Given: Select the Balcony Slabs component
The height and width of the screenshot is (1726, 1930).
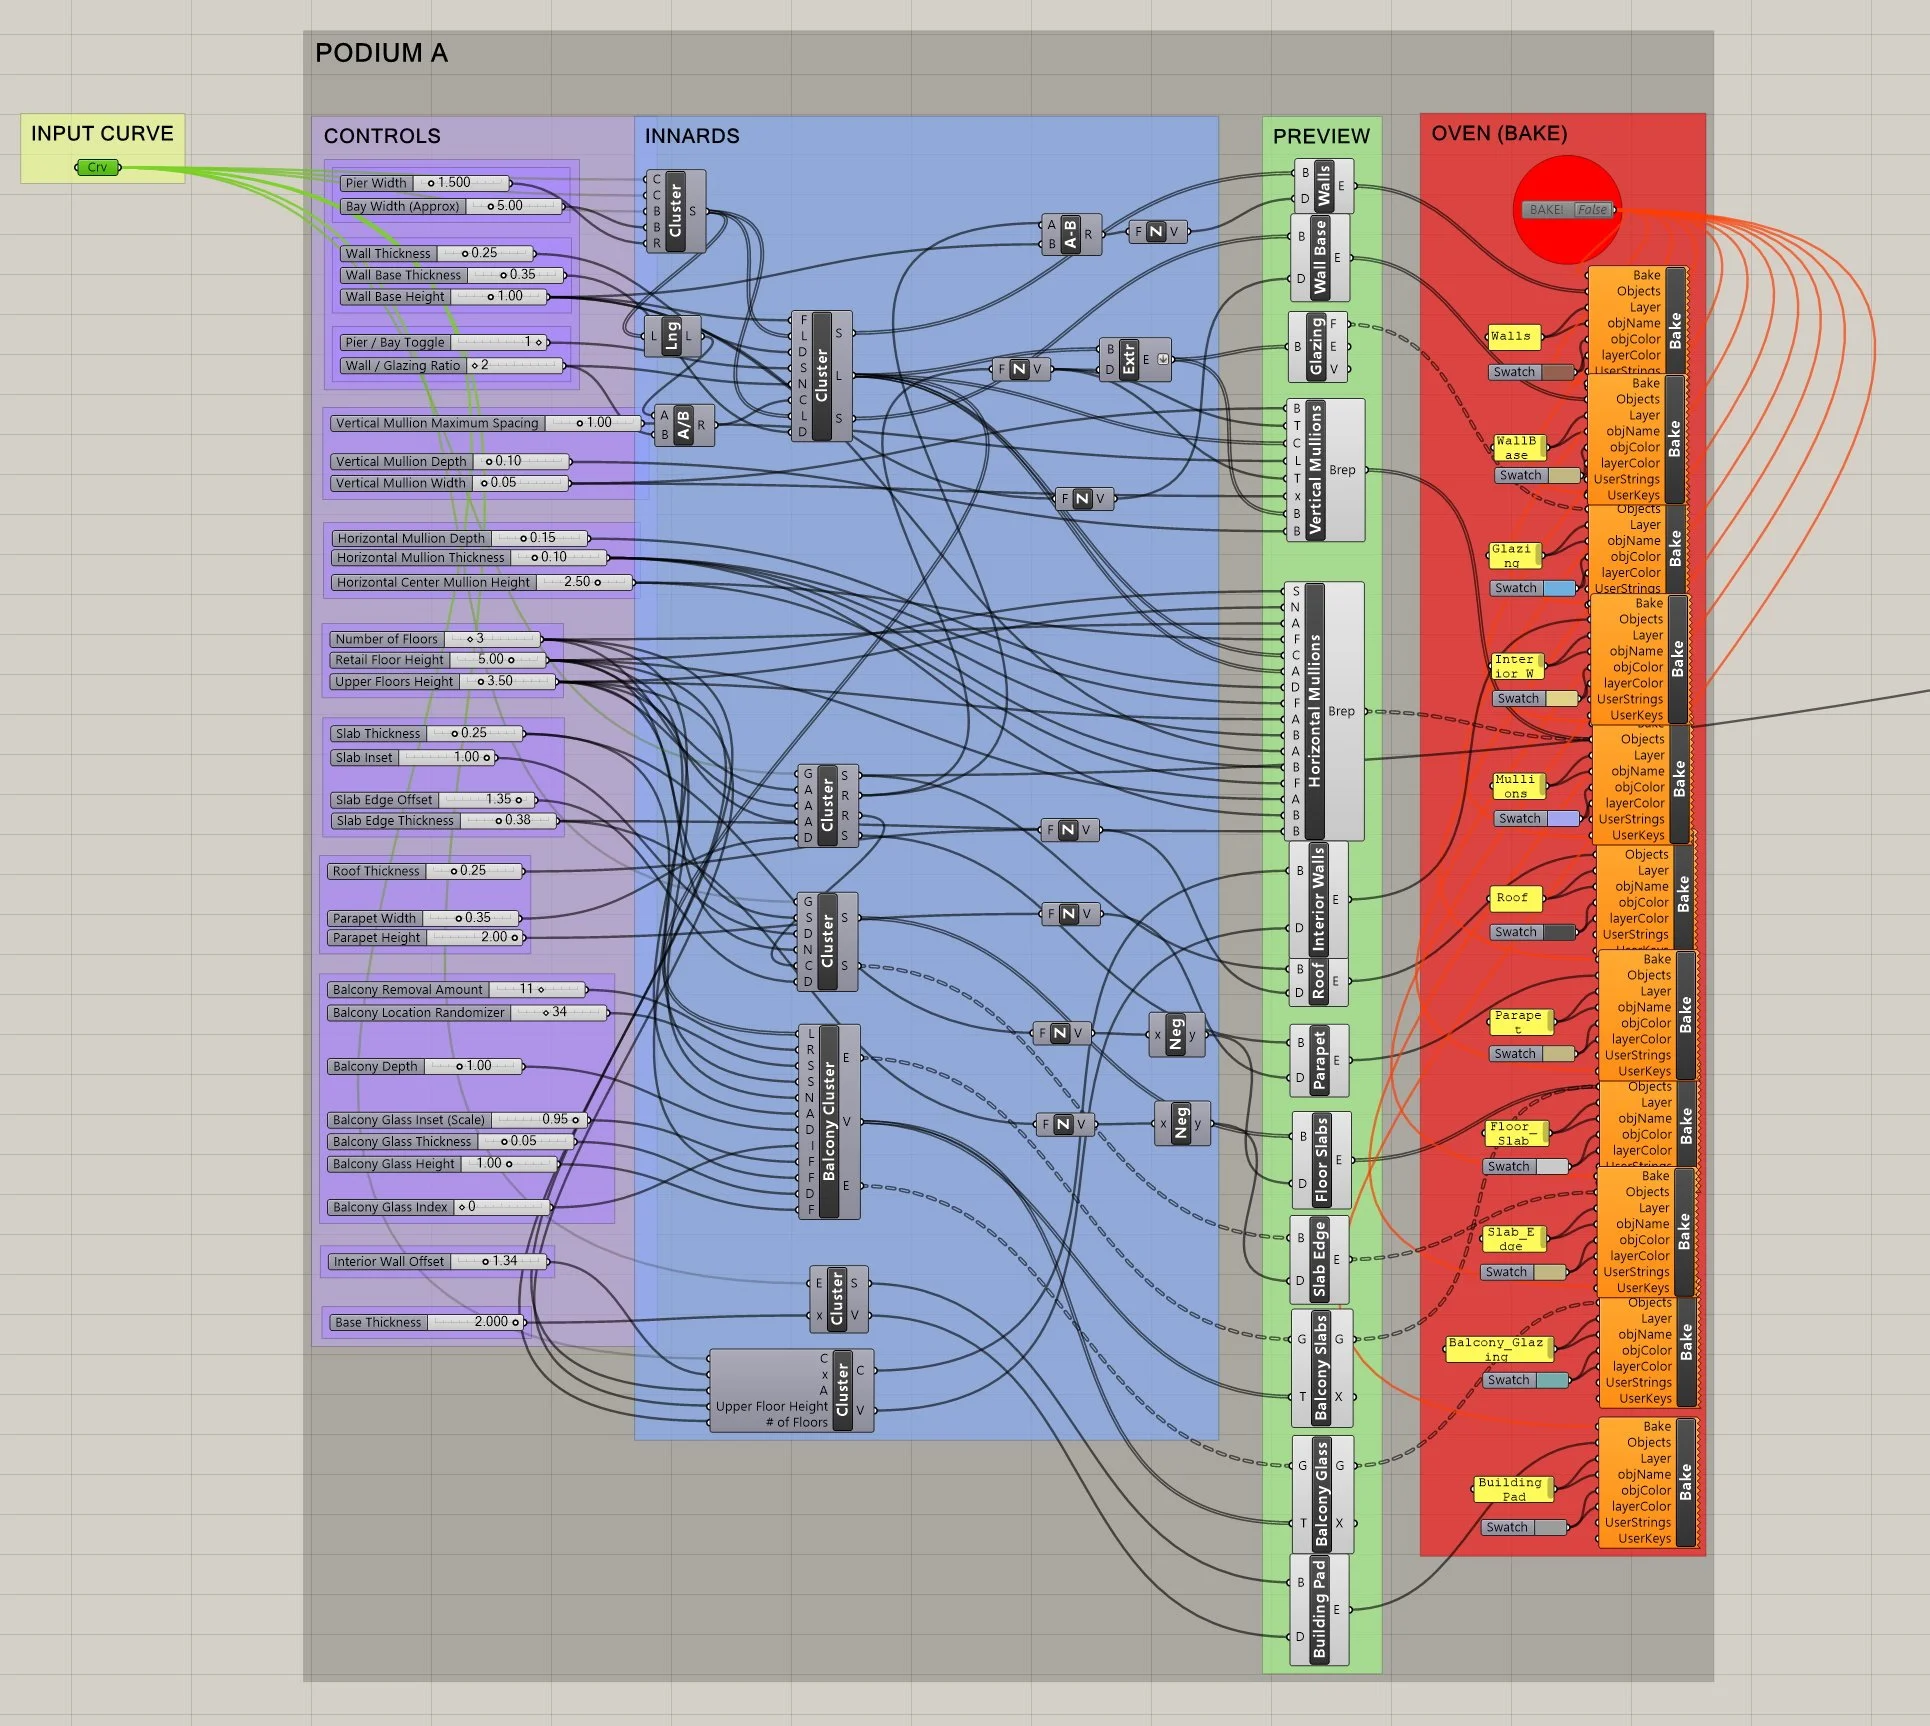Looking at the screenshot, I should [x=1321, y=1367].
